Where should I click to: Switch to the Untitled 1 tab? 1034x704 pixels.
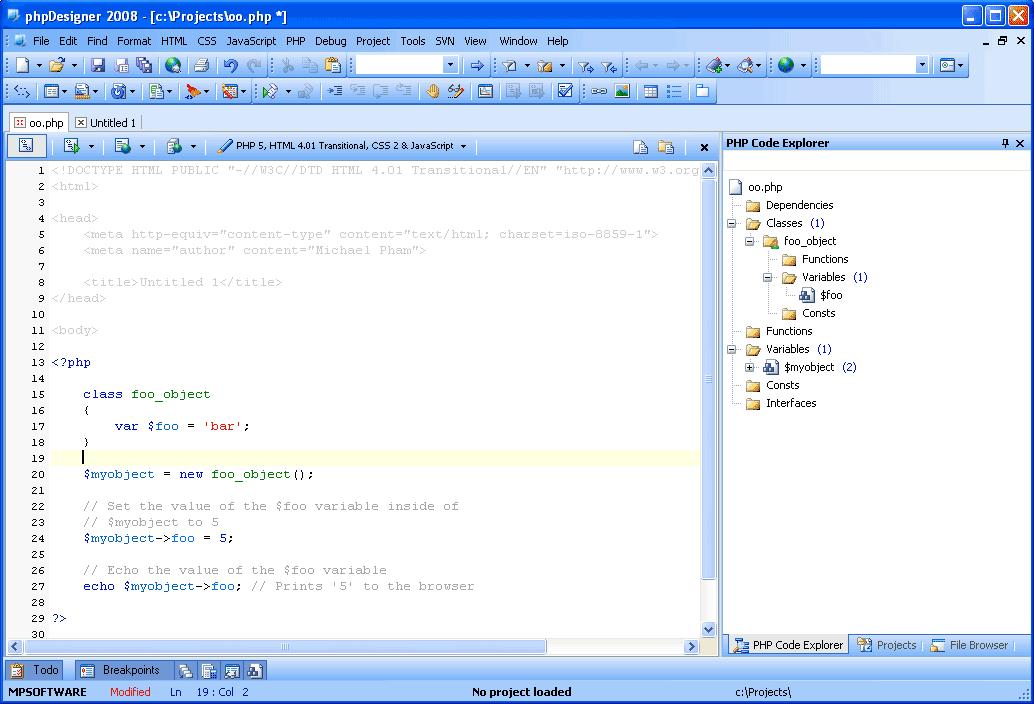click(x=106, y=123)
